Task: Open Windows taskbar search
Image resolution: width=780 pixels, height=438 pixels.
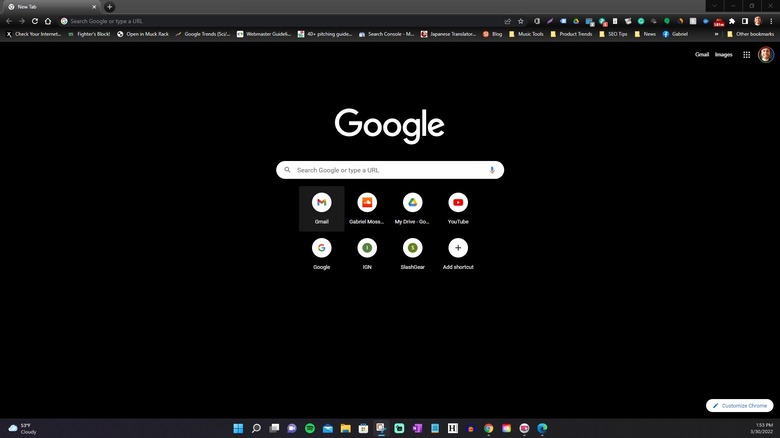Action: pyautogui.click(x=256, y=428)
